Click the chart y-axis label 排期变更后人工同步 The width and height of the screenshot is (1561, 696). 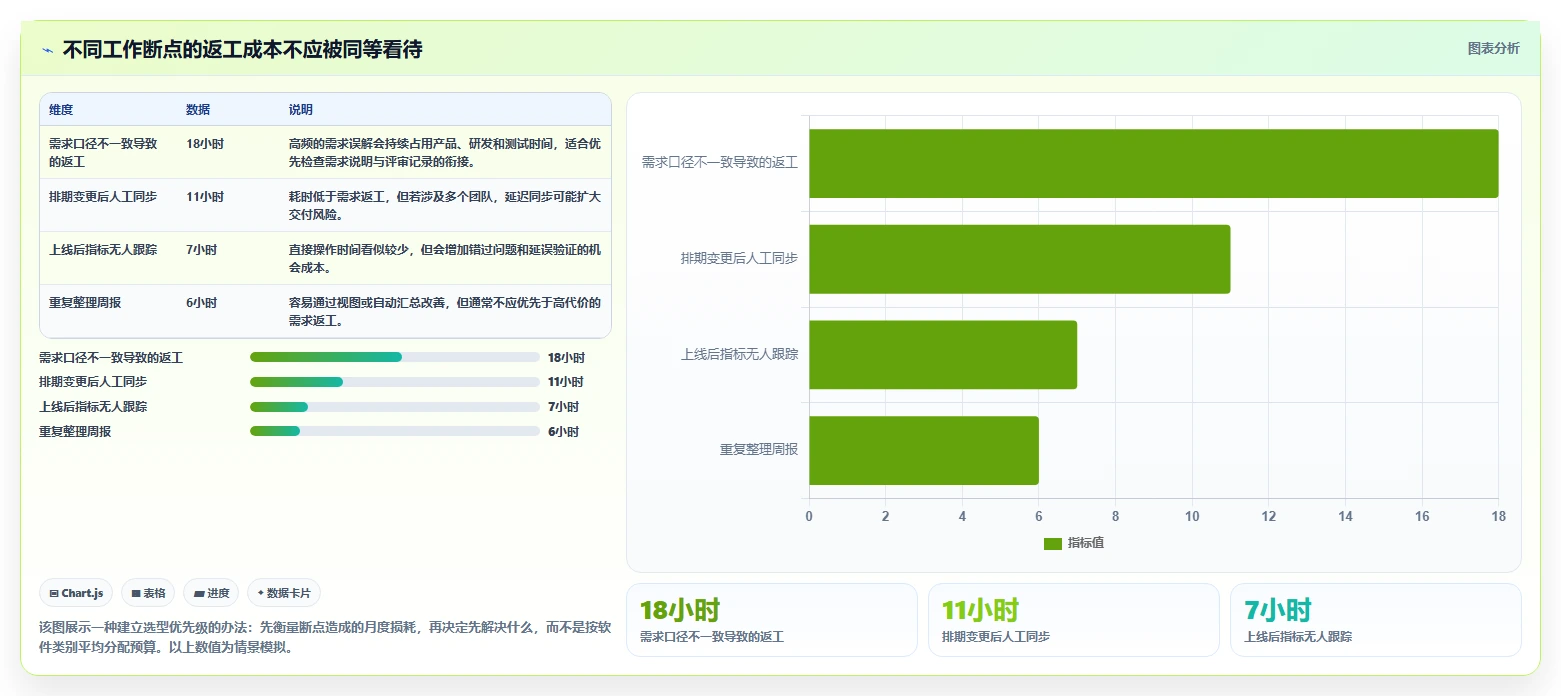(740, 259)
